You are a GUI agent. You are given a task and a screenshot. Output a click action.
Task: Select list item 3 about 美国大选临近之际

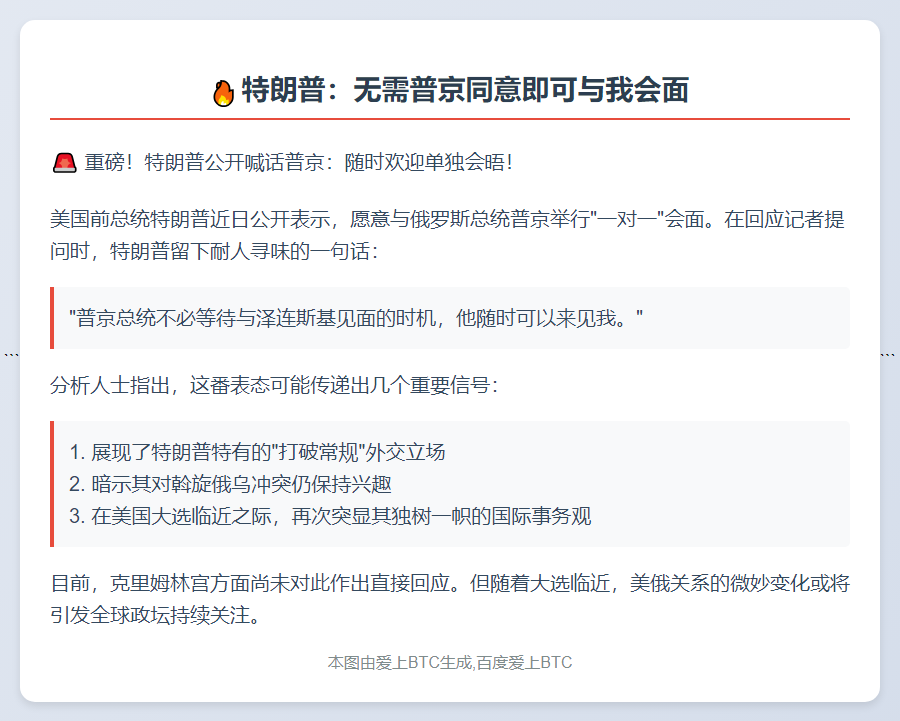(x=330, y=516)
